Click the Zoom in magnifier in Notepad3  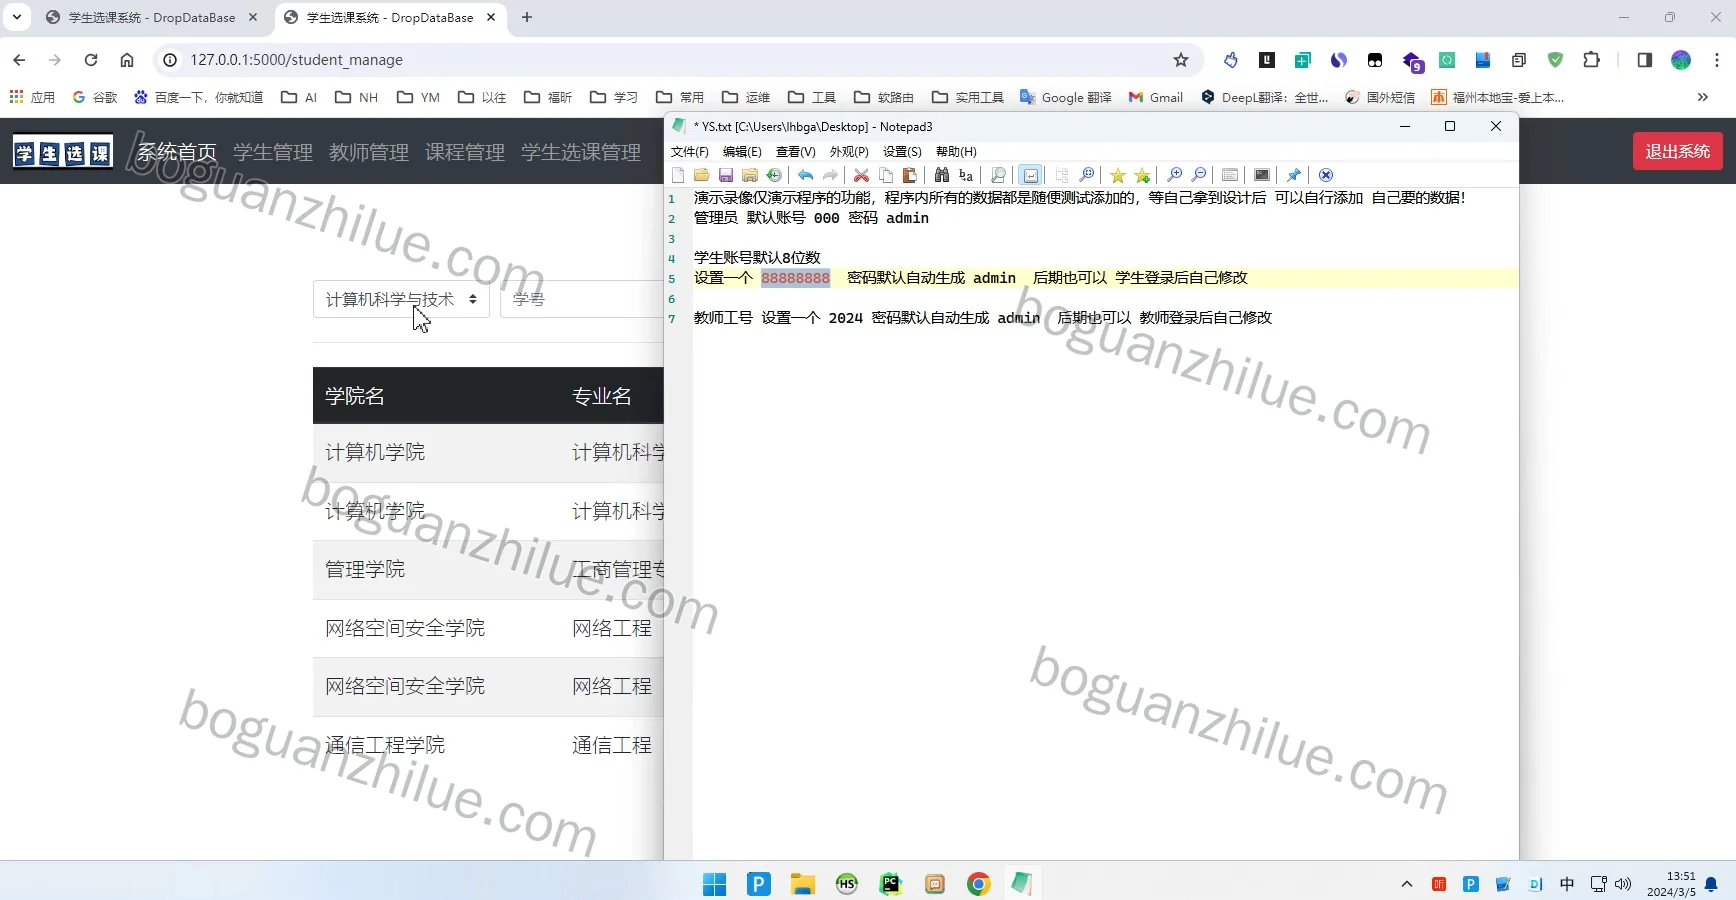pos(1175,175)
